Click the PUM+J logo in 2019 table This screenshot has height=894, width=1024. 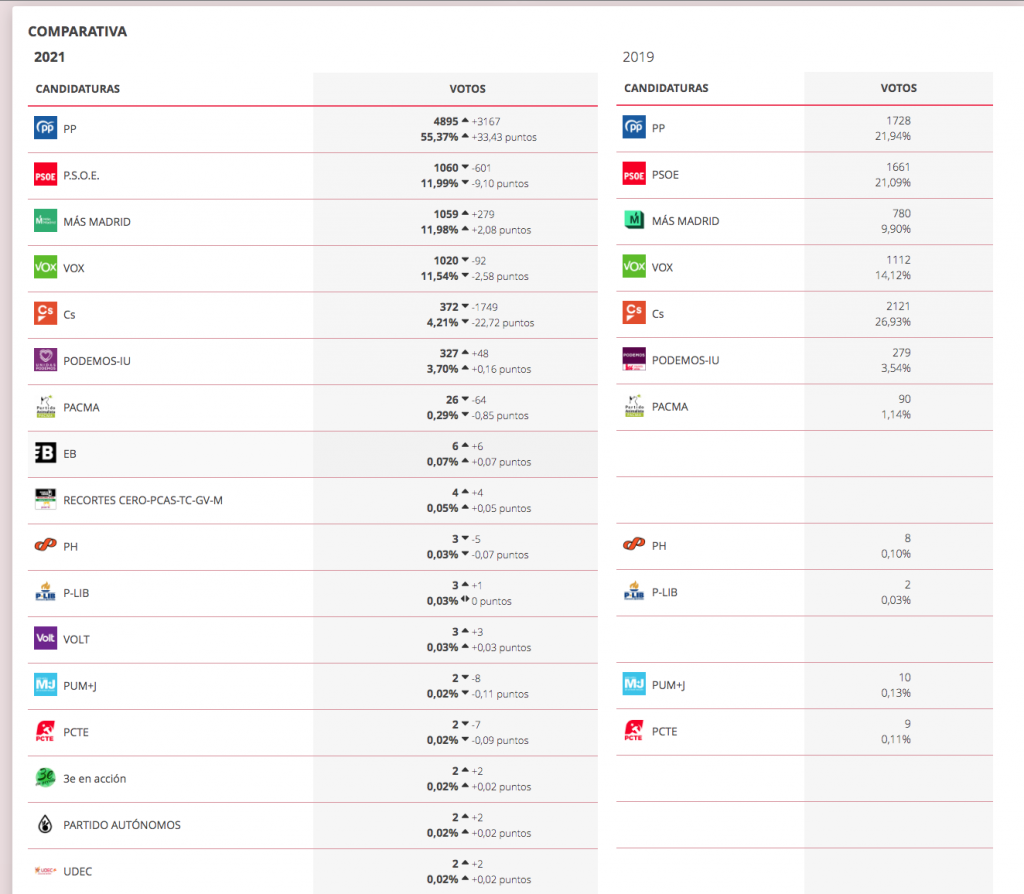click(x=634, y=685)
